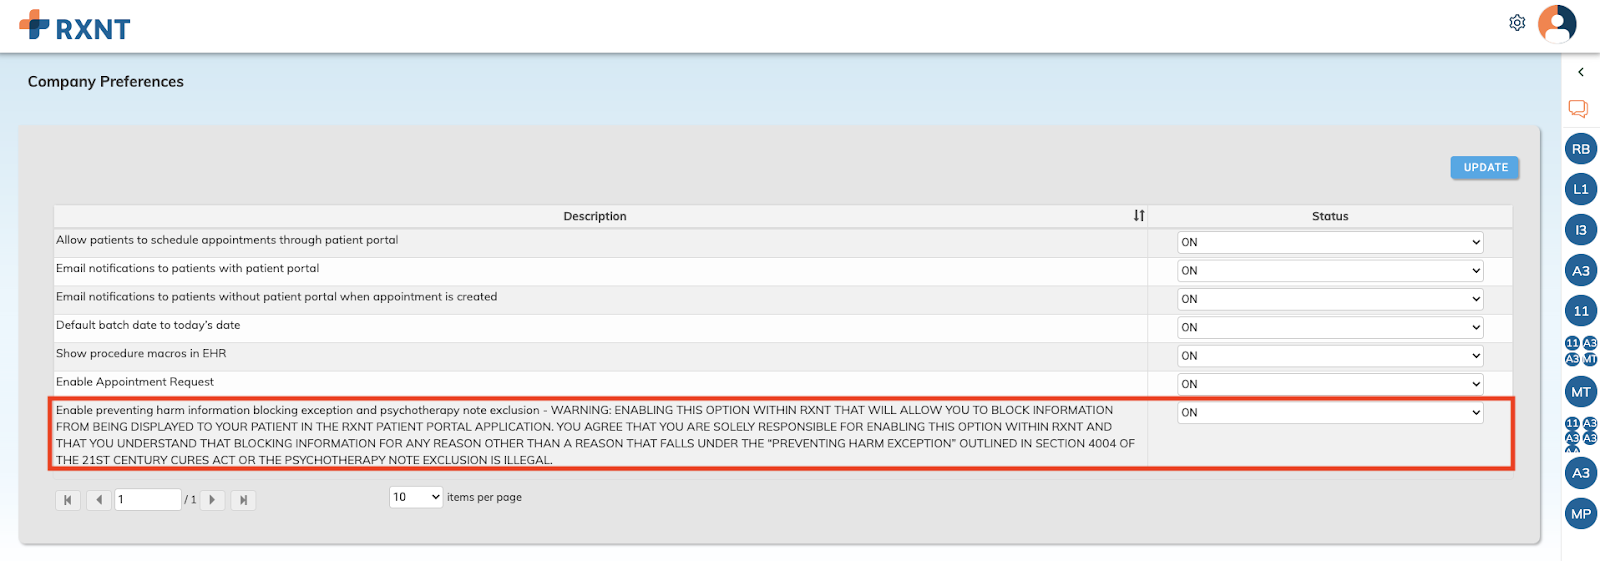Open Enable Appointment Request status dropdown
Image resolution: width=1600 pixels, height=561 pixels.
click(1330, 384)
